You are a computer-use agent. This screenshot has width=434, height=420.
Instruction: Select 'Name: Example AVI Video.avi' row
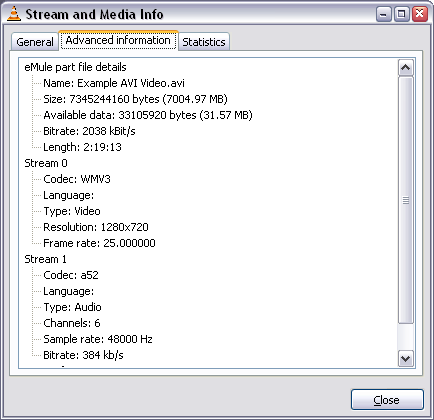(114, 83)
